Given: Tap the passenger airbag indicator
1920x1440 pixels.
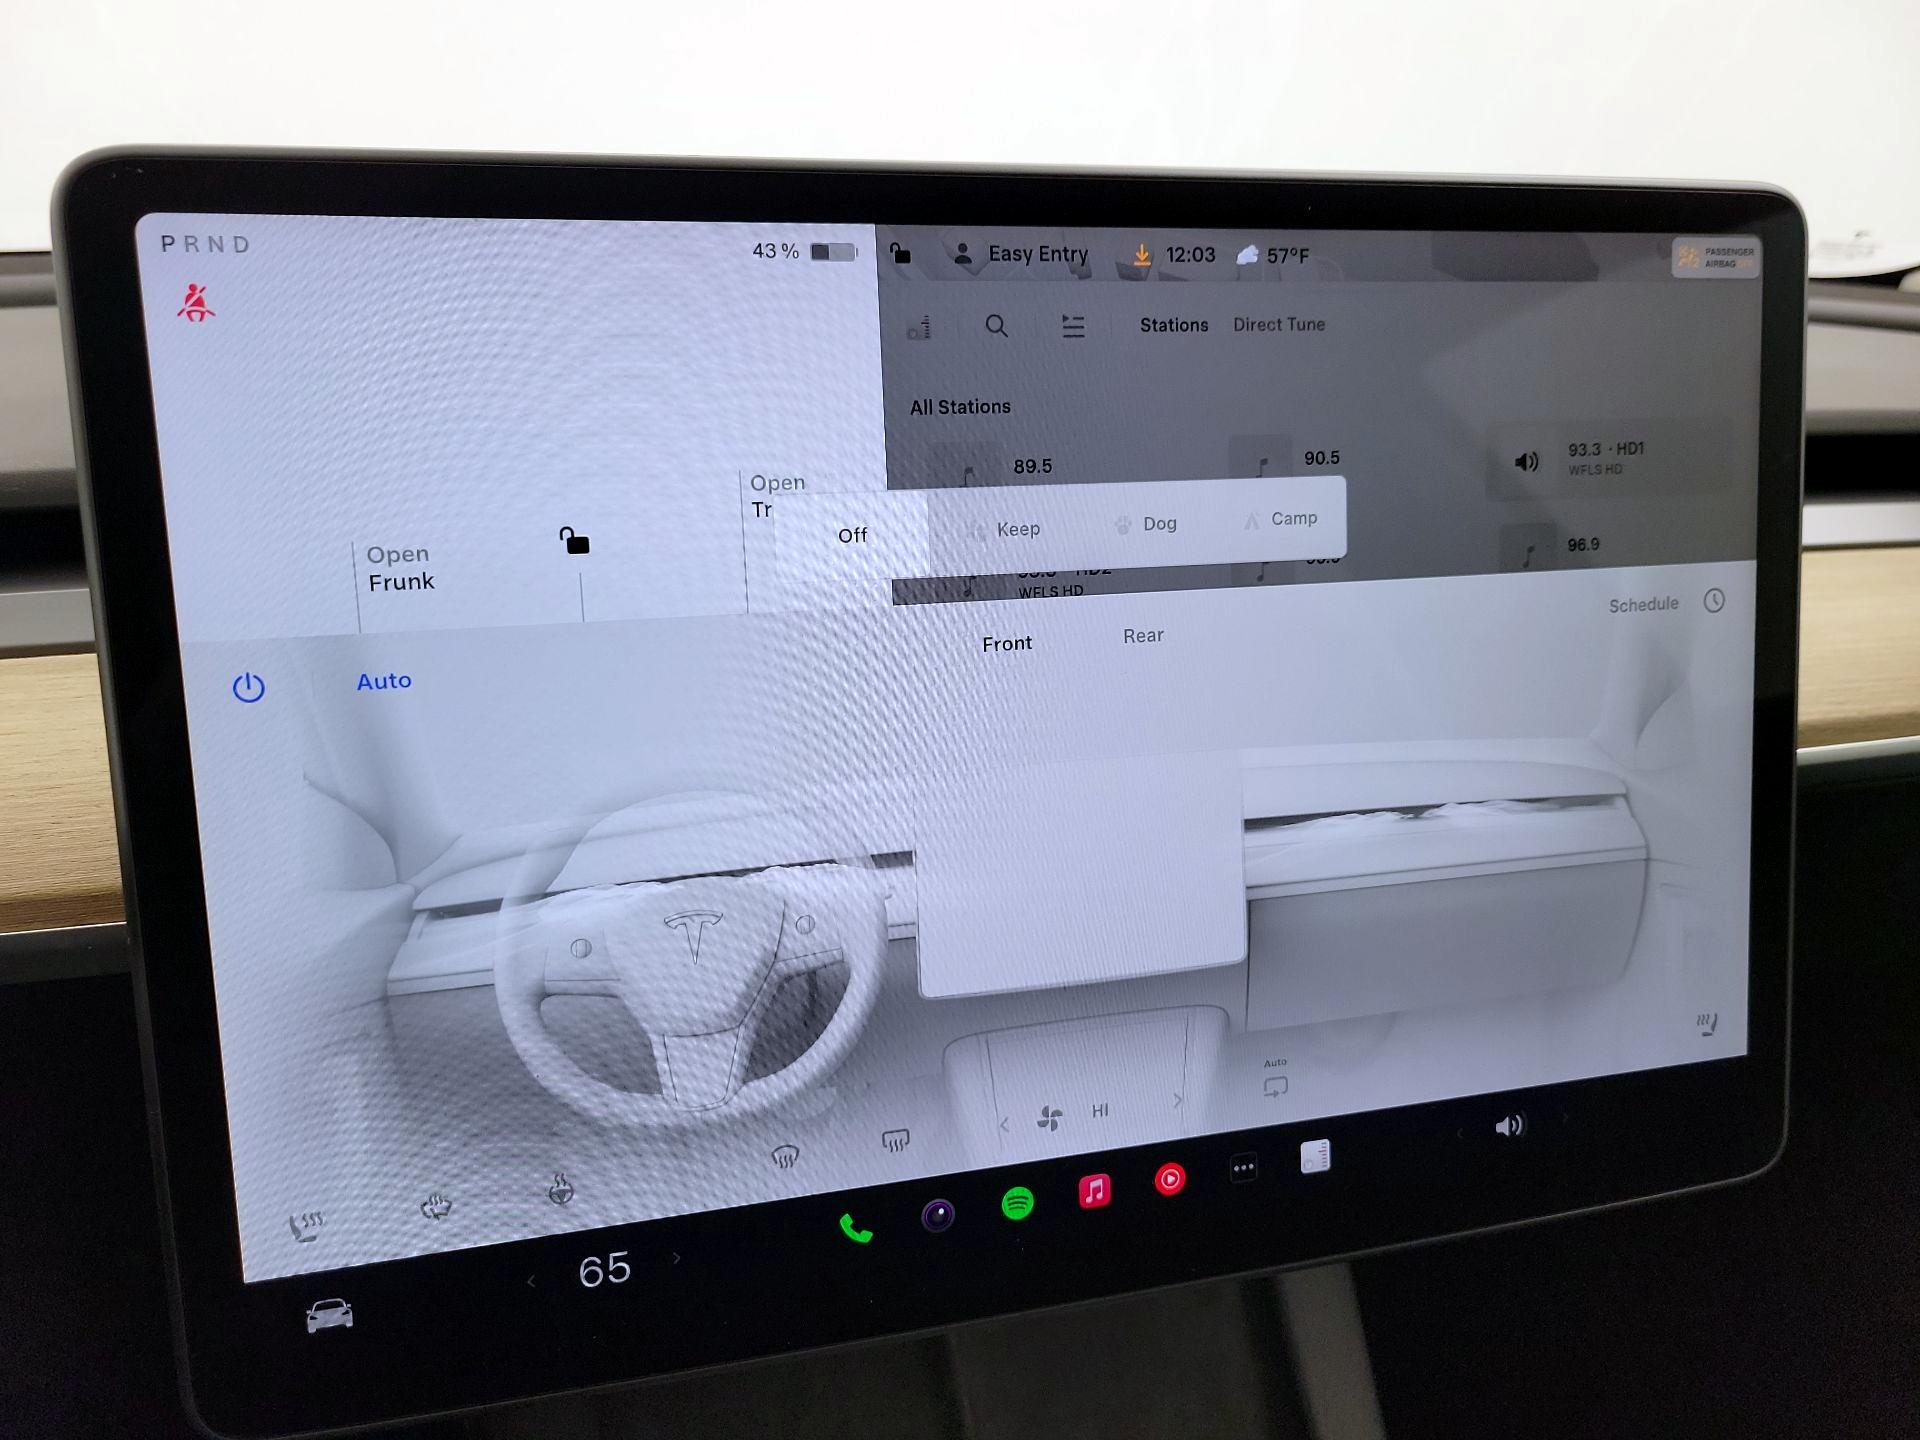Looking at the screenshot, I should [1715, 258].
